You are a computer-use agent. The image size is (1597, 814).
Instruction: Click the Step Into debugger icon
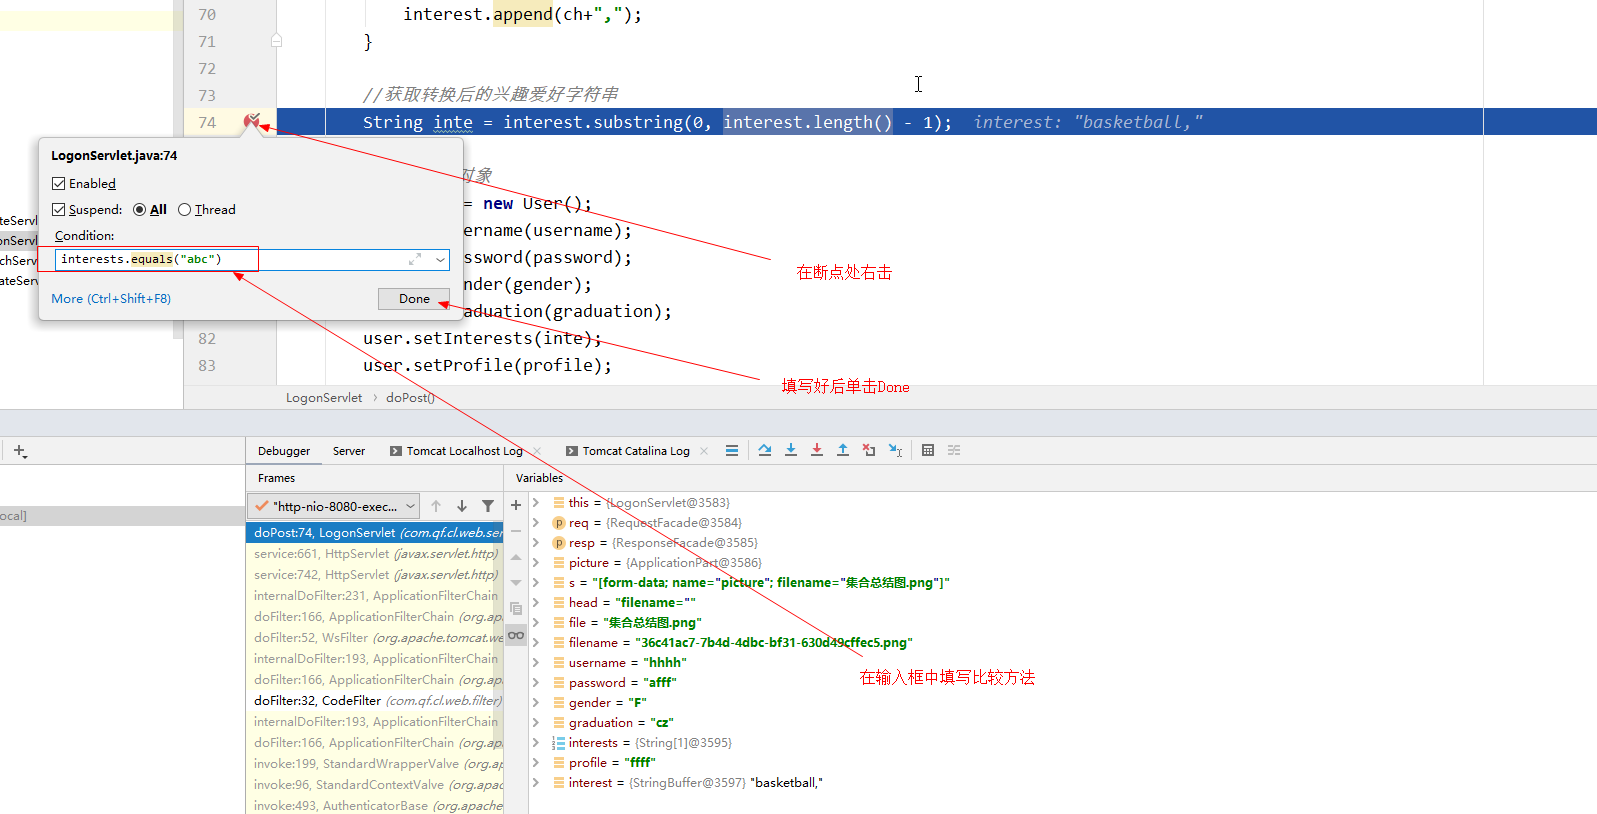tap(791, 450)
